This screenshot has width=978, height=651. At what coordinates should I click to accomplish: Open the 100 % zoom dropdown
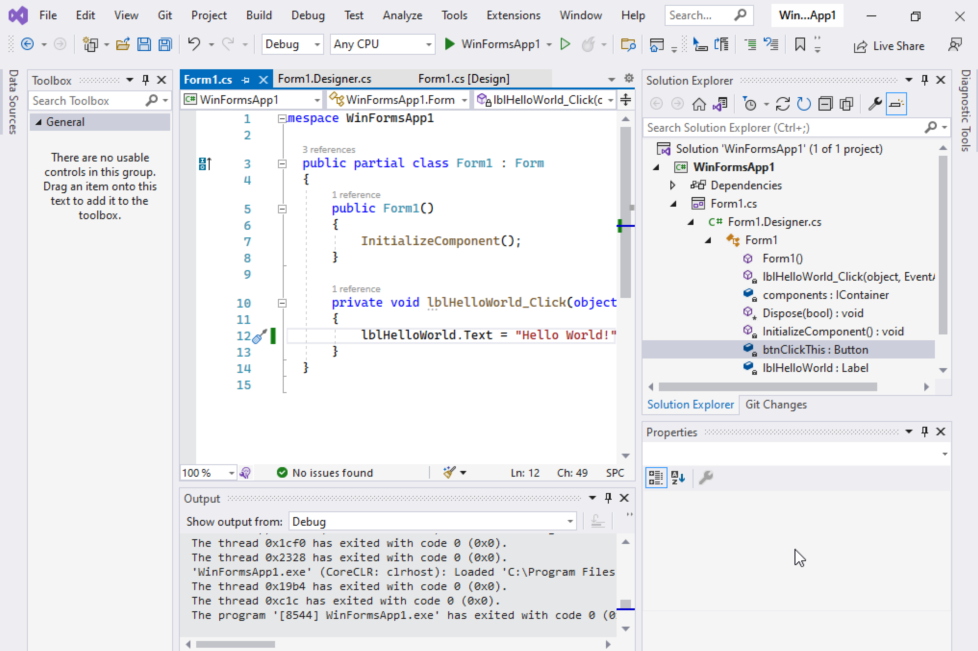[208, 473]
